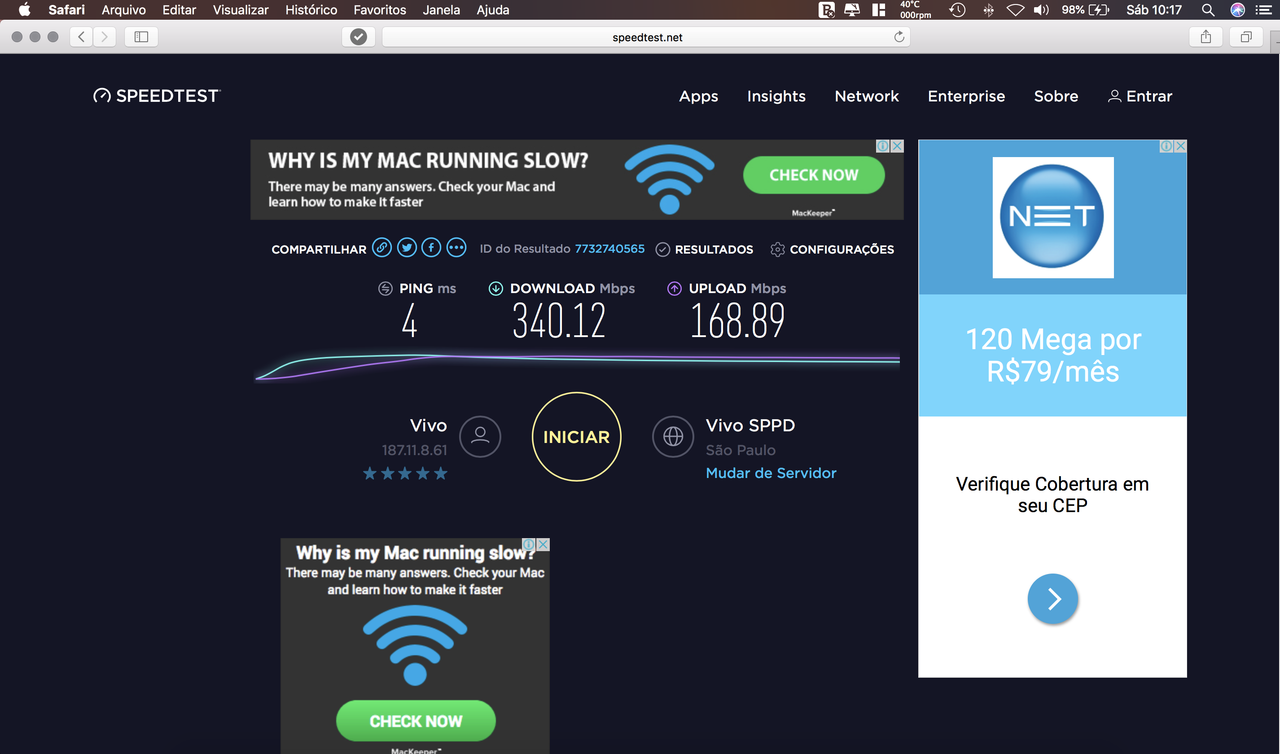
Task: Click the five-star Vivo rating
Action: coord(405,473)
